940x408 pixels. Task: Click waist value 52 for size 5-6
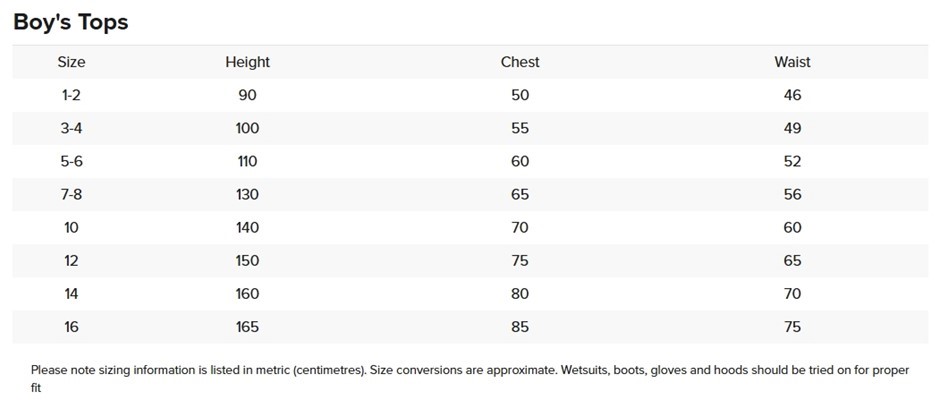793,161
